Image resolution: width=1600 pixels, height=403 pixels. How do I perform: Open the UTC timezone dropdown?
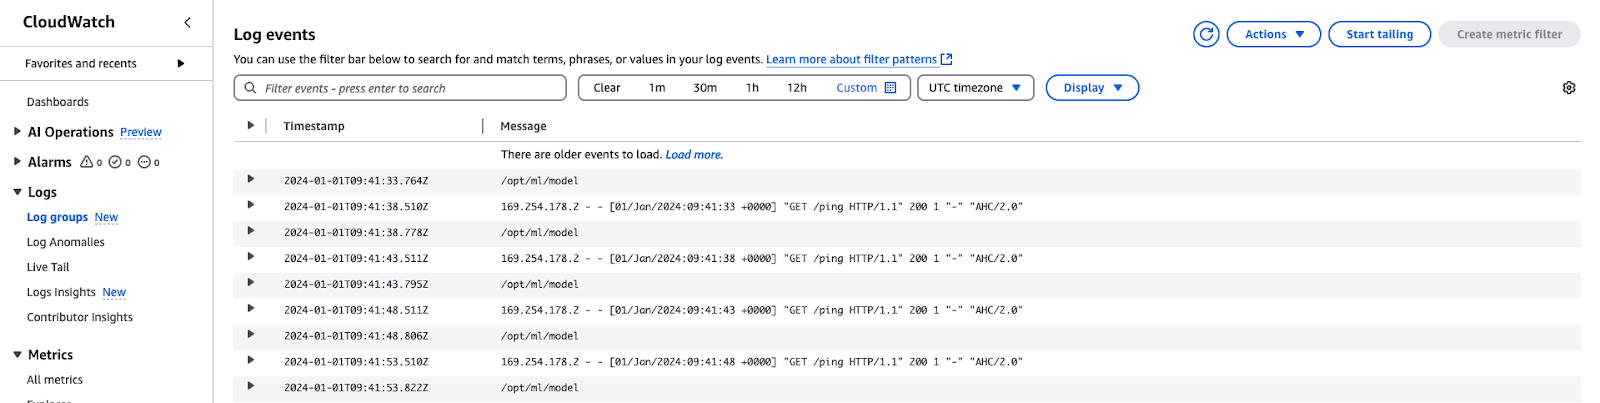click(974, 88)
